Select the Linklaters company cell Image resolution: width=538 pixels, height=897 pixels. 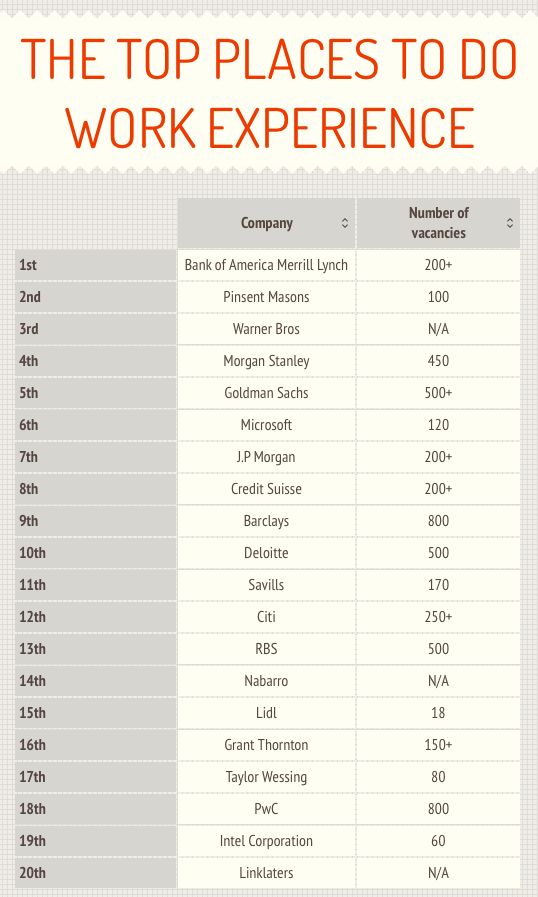[x=266, y=874]
